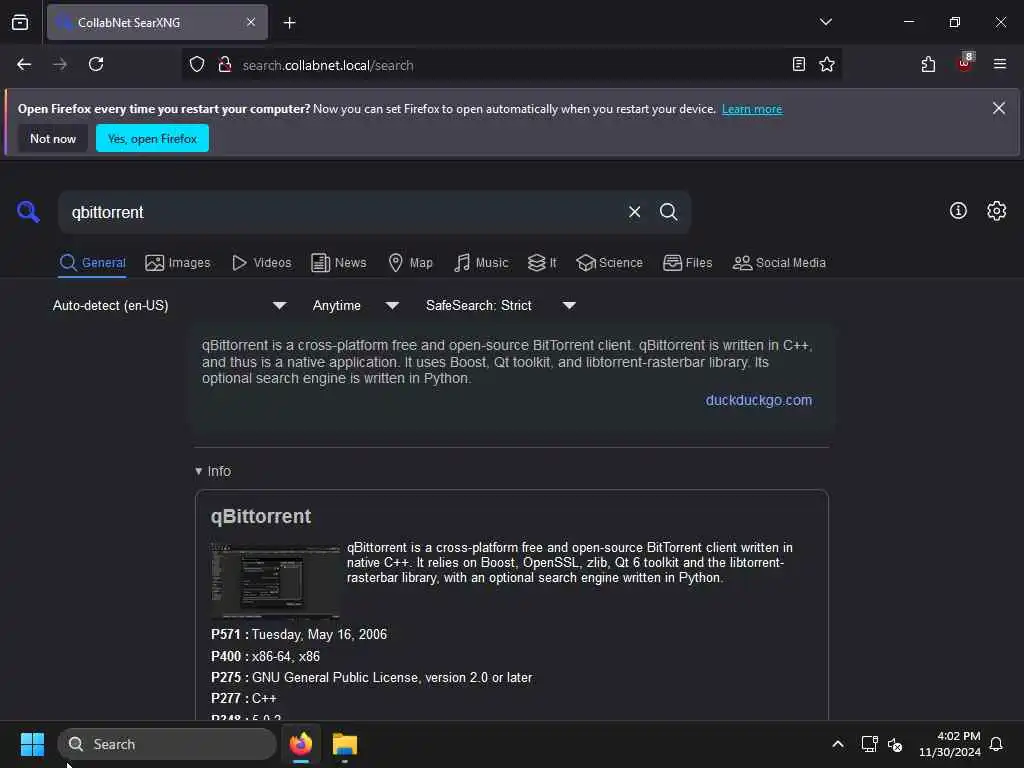Screen dimensions: 1024x768
Task: Click the P571 inception date row
Action: [x=299, y=635]
